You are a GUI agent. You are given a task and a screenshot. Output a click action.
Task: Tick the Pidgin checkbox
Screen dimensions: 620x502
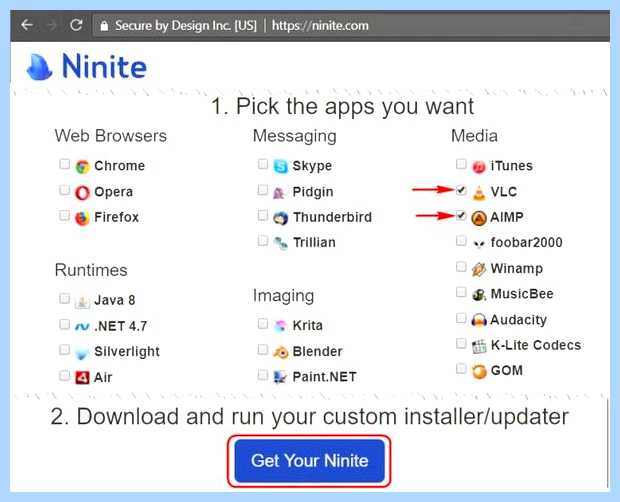[263, 190]
